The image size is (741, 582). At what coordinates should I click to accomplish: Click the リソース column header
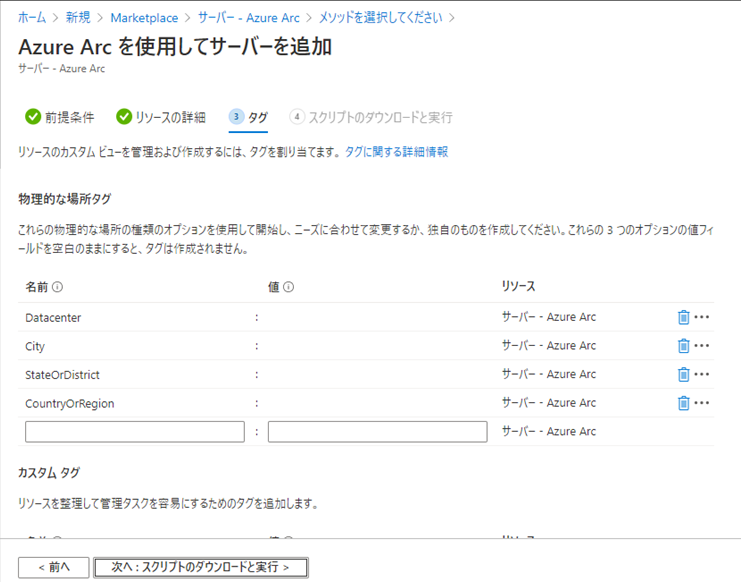coord(518,286)
